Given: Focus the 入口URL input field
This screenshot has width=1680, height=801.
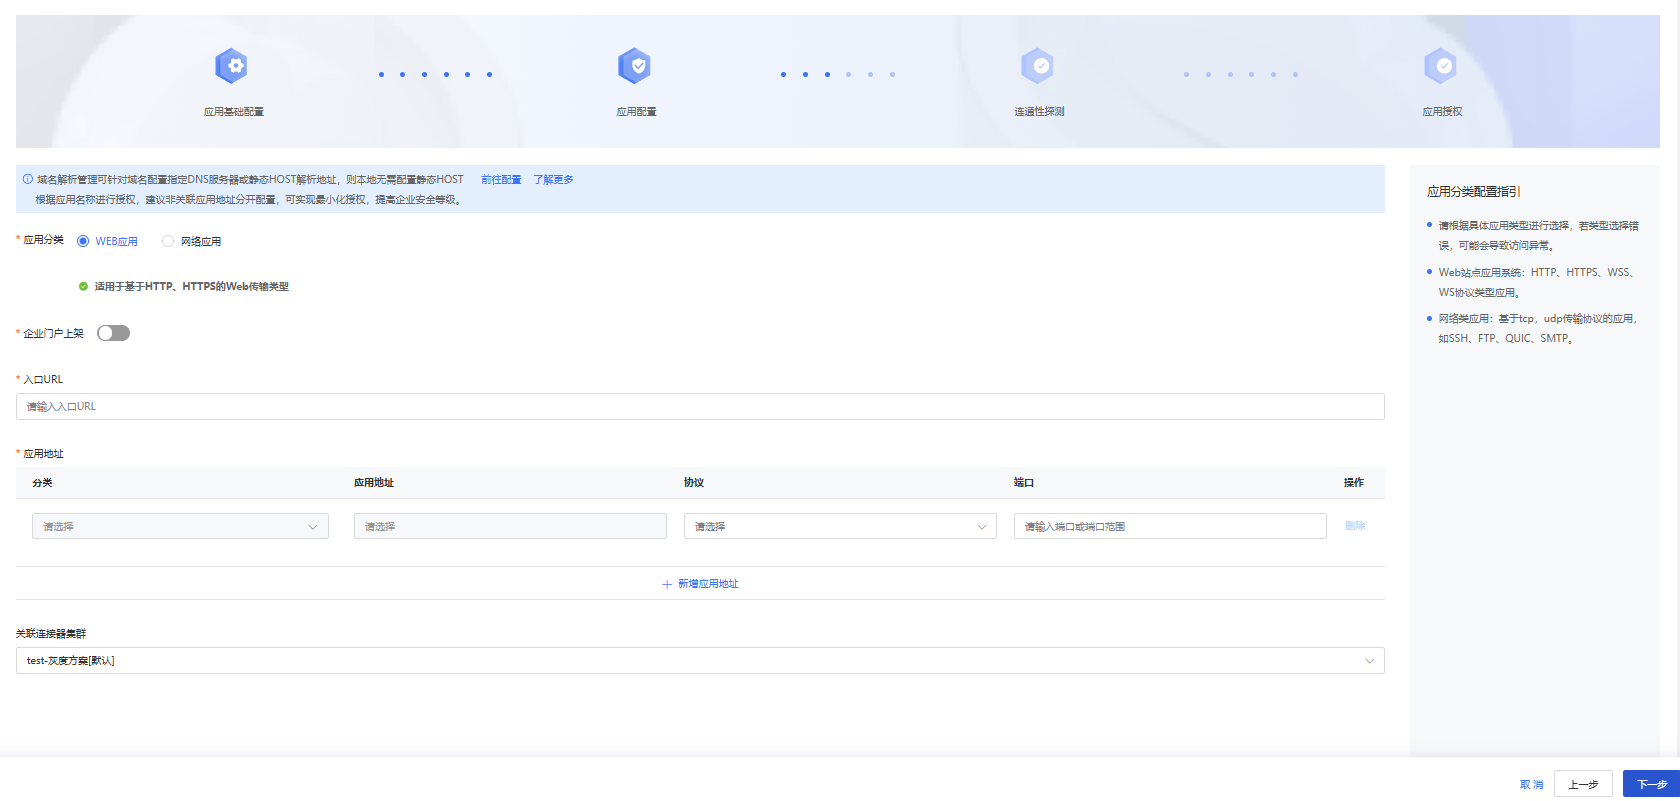Looking at the screenshot, I should tap(700, 406).
